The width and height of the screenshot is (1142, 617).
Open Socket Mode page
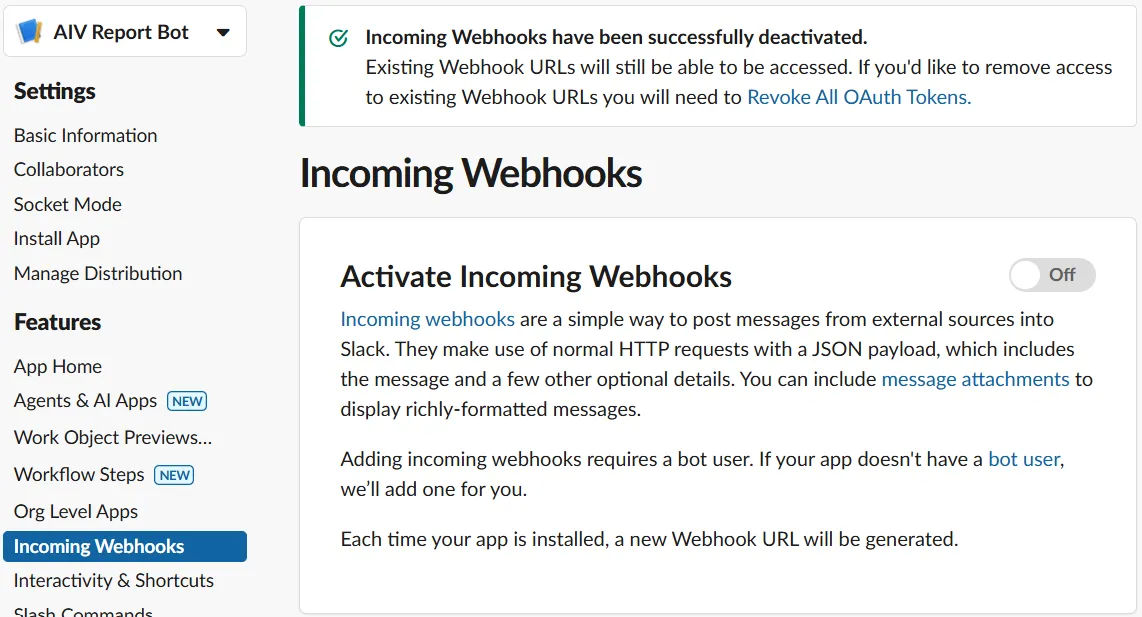point(68,204)
